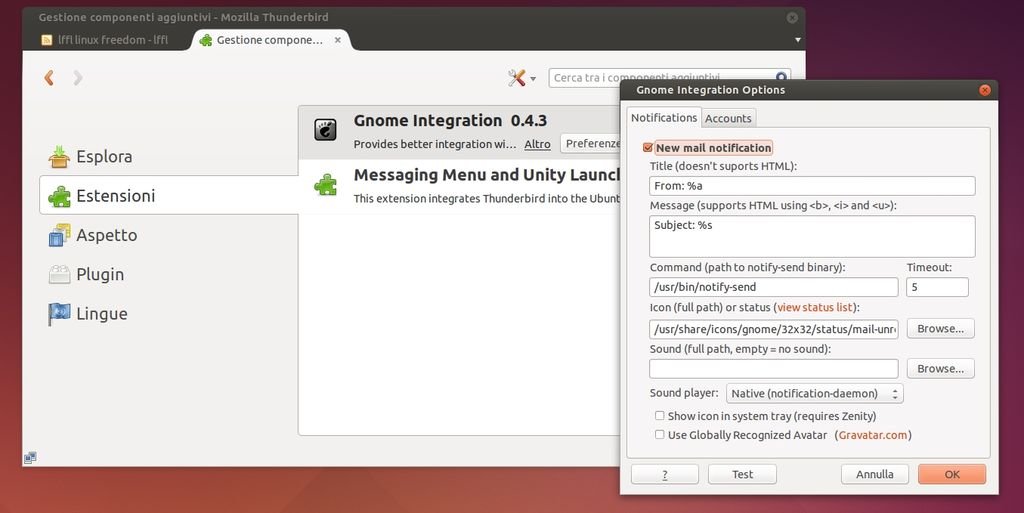Open the Sound player dropdown

[x=814, y=394]
